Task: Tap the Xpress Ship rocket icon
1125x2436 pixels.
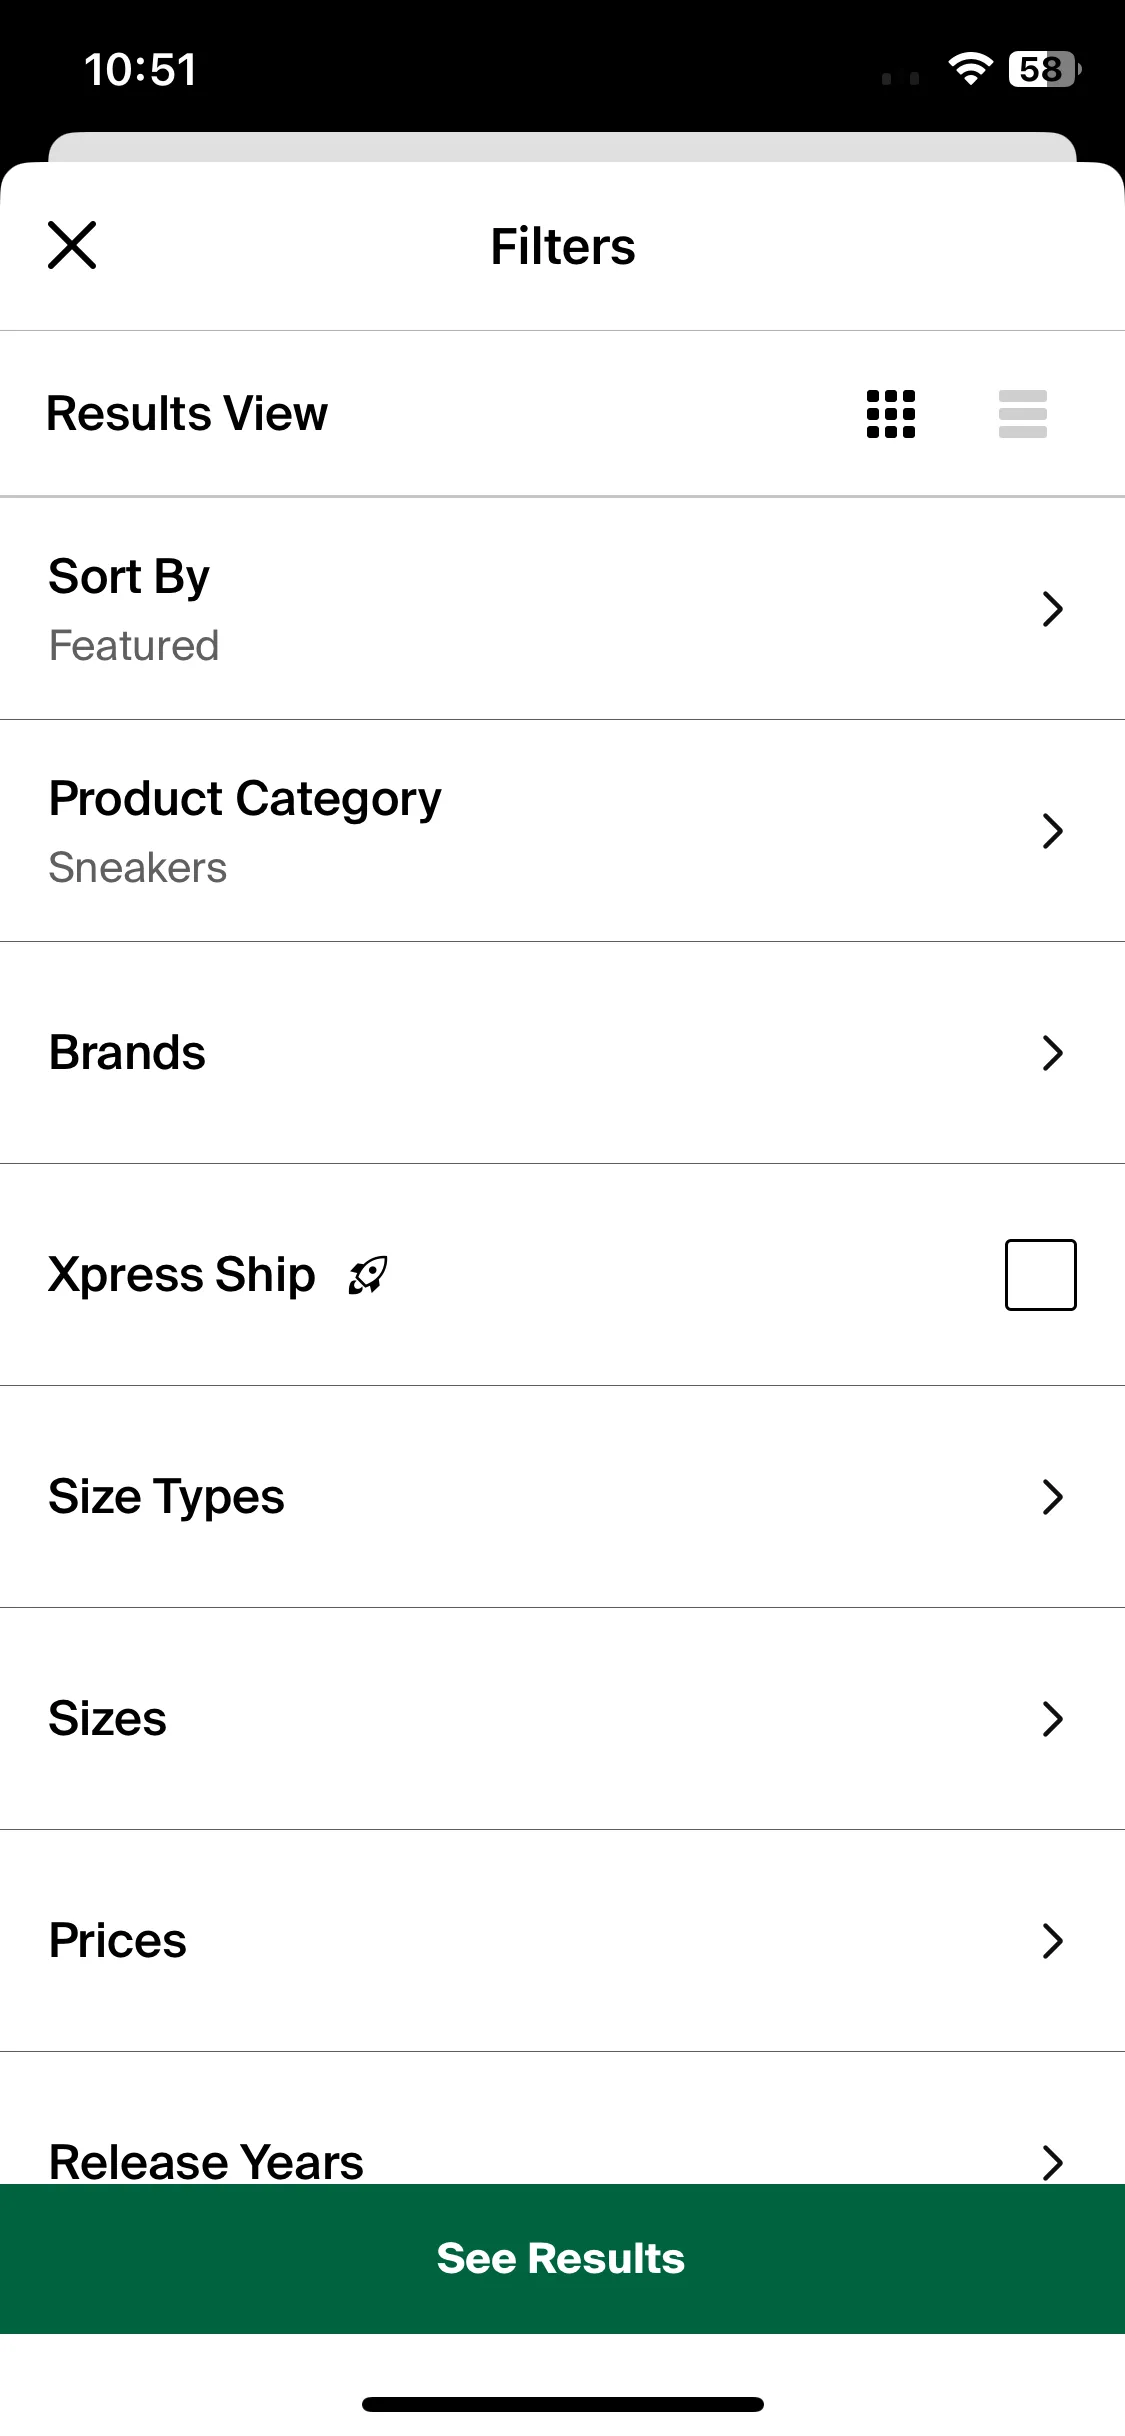Action: pos(368,1275)
